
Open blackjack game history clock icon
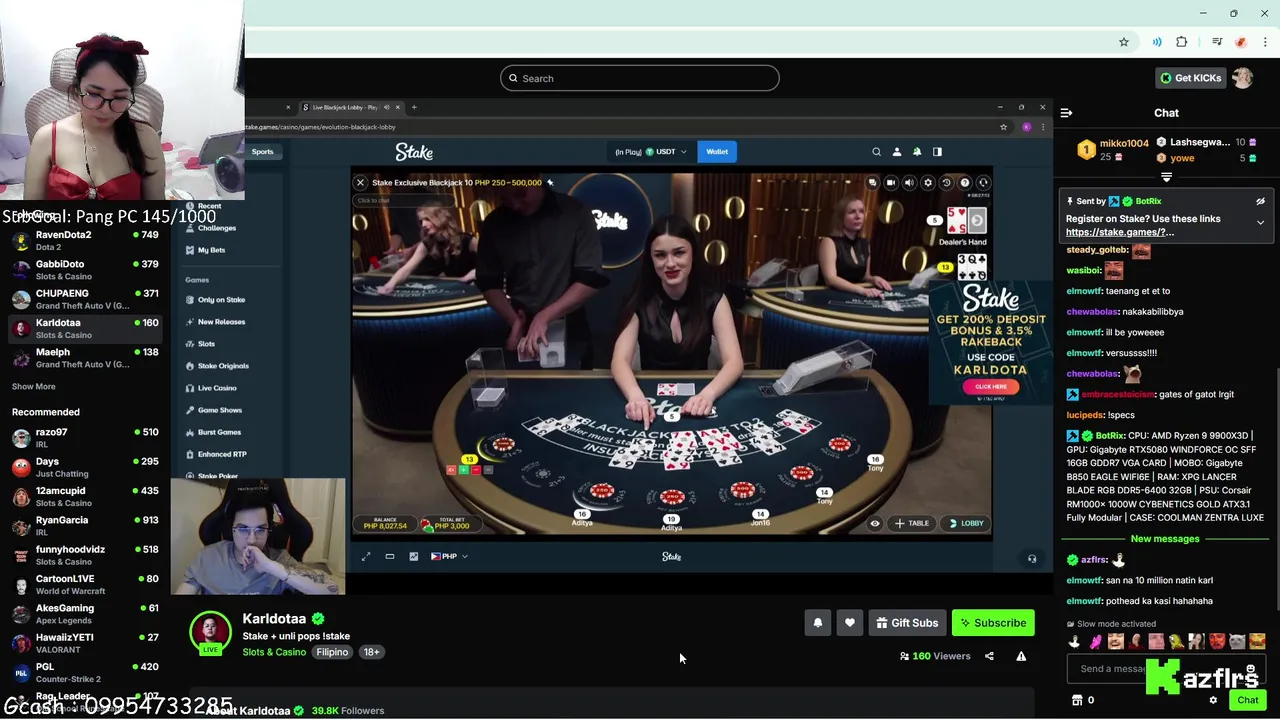(946, 183)
